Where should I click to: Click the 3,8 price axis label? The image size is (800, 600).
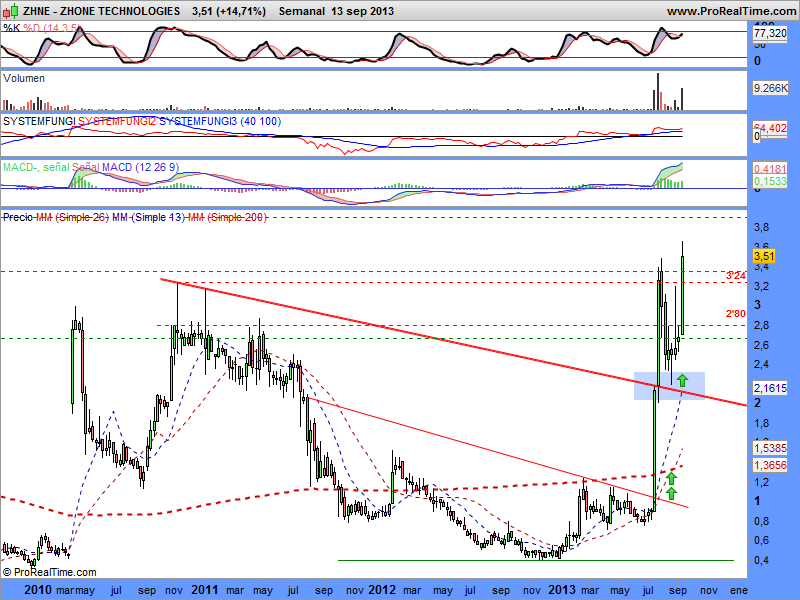(761, 228)
